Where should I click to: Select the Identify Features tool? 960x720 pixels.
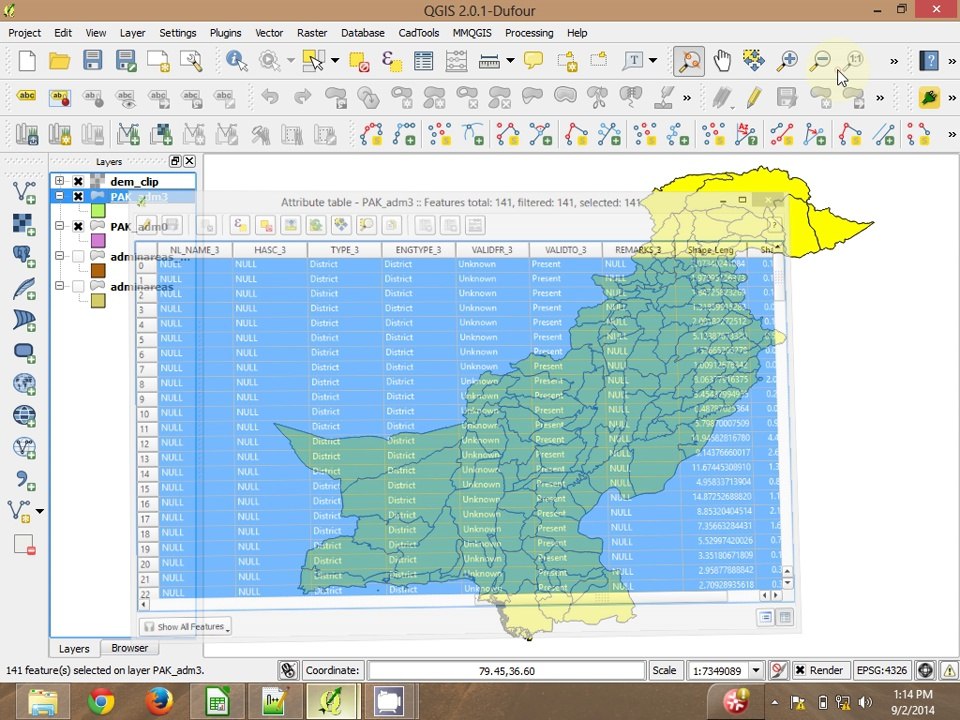pyautogui.click(x=236, y=61)
